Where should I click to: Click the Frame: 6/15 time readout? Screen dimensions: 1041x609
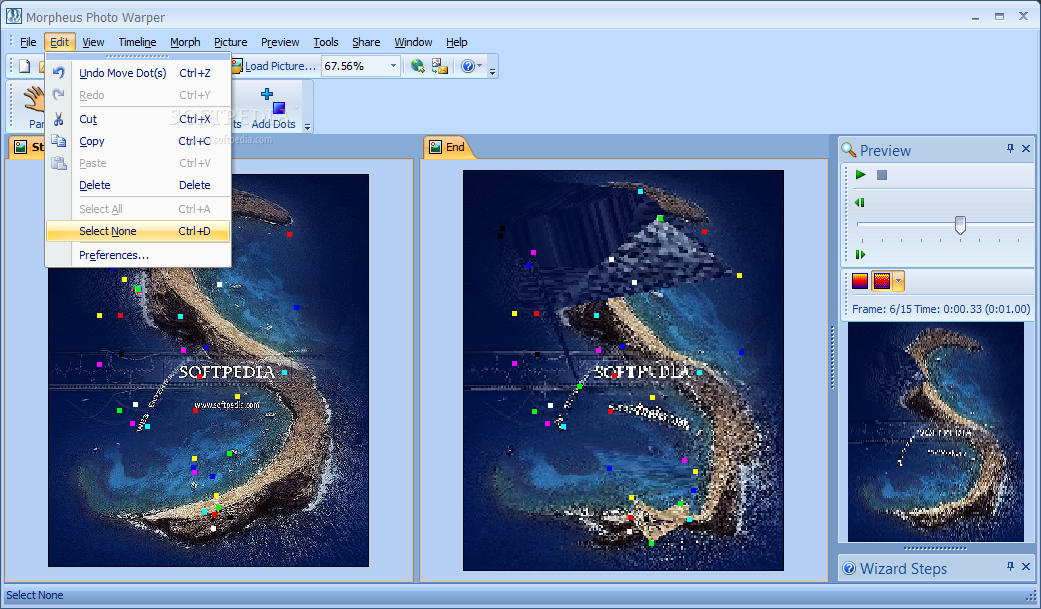tap(941, 309)
